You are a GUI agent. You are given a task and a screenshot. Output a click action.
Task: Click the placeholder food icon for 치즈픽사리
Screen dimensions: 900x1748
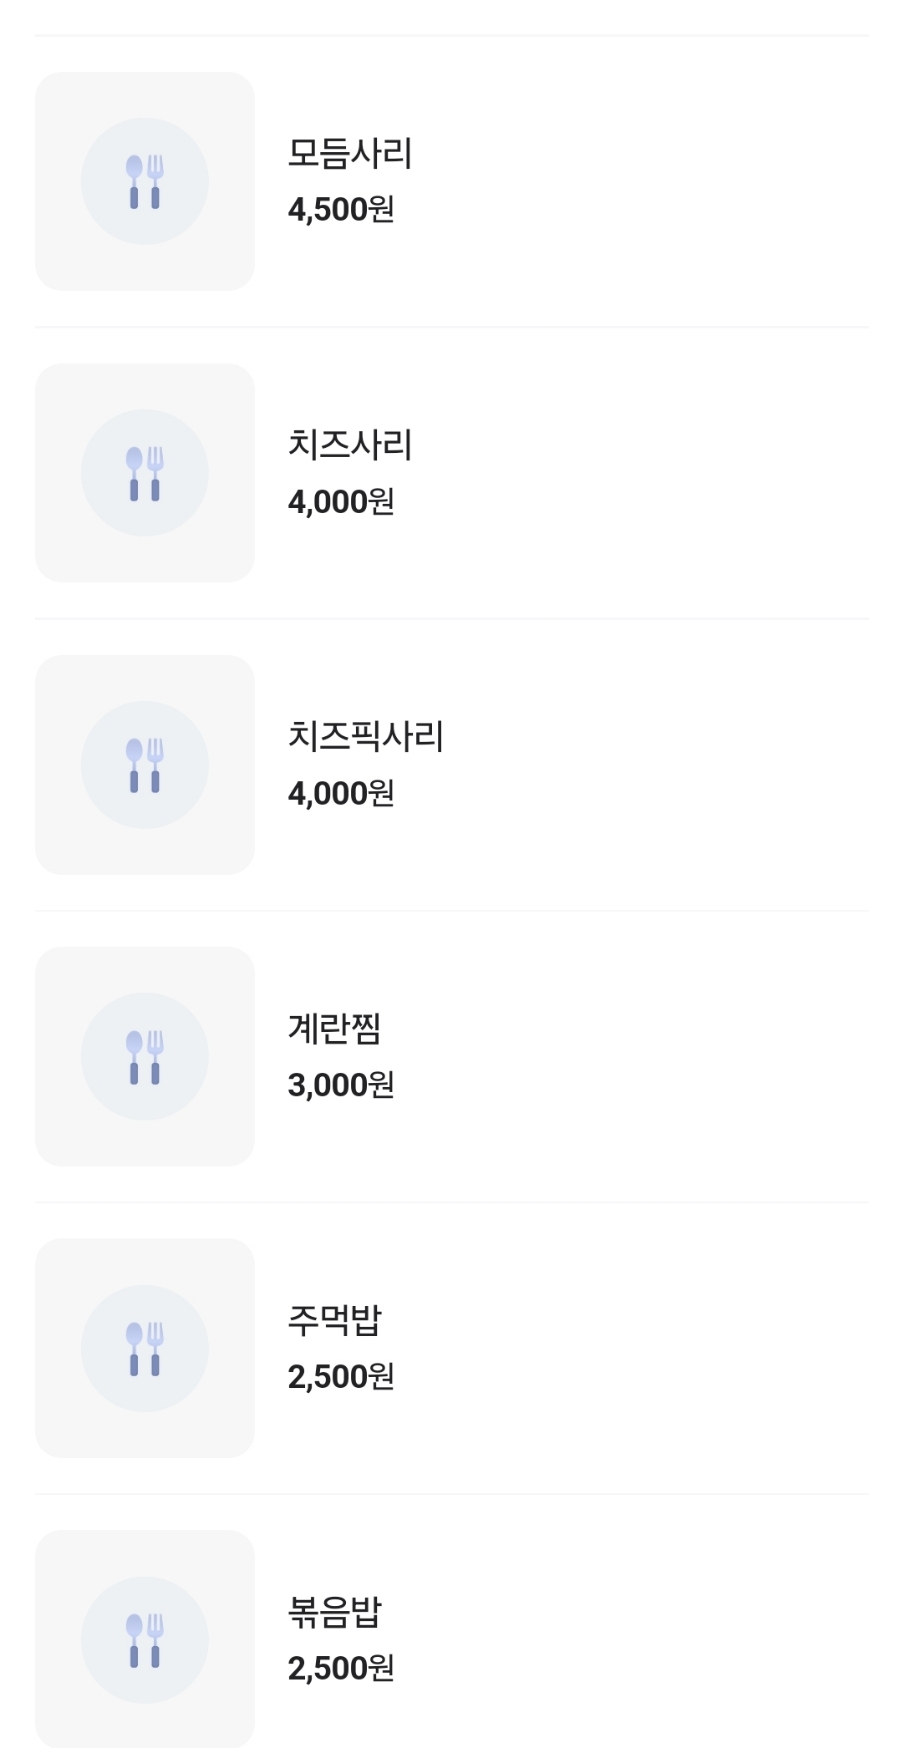(145, 765)
